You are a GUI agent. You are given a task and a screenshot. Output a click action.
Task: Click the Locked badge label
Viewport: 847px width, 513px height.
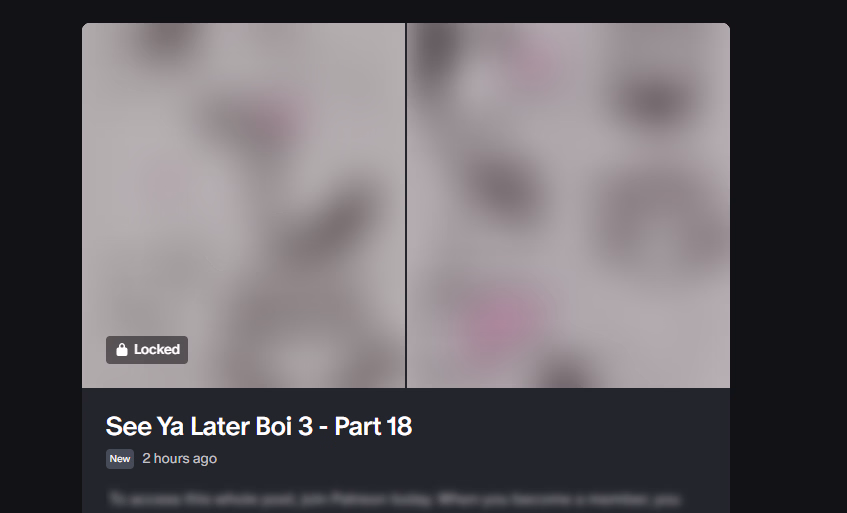[x=147, y=350]
